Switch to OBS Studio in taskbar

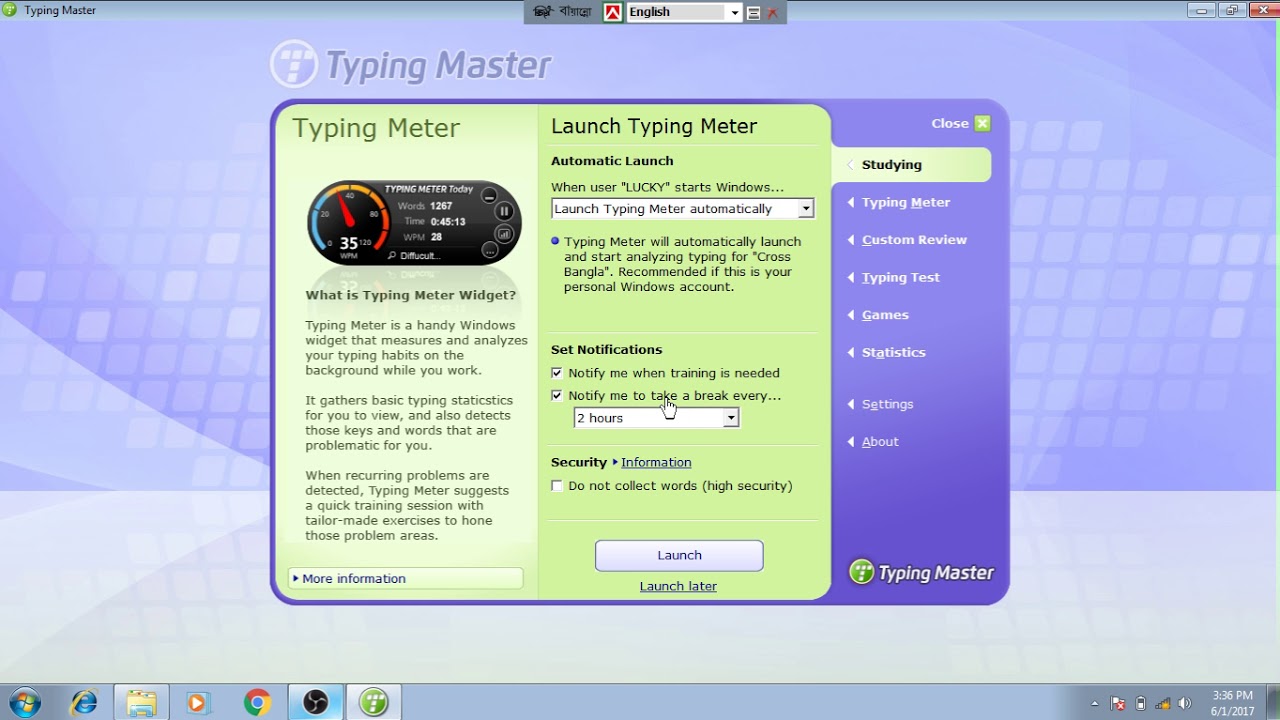click(x=315, y=703)
